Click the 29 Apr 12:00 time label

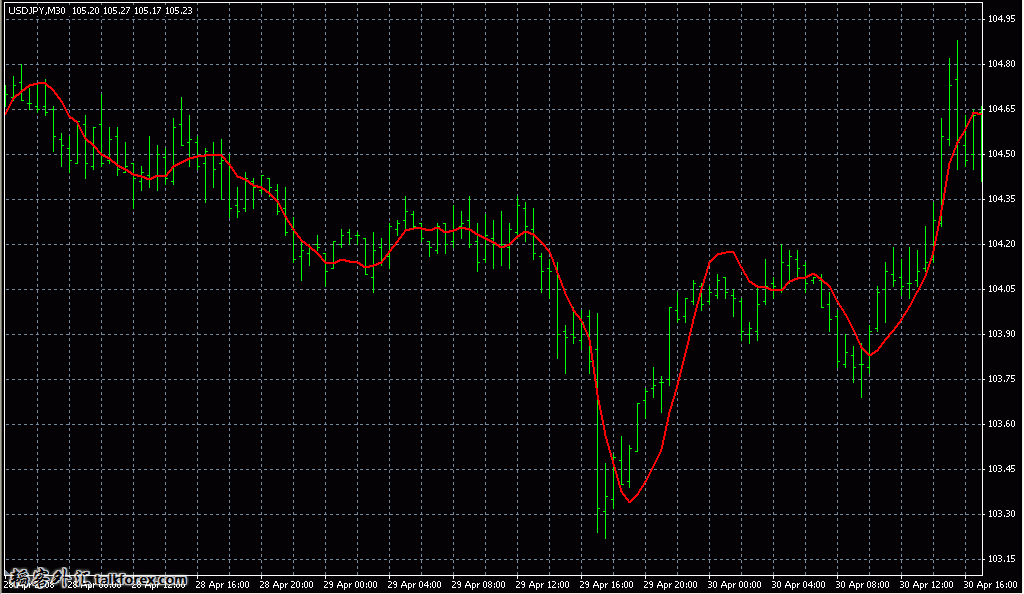pyautogui.click(x=543, y=585)
